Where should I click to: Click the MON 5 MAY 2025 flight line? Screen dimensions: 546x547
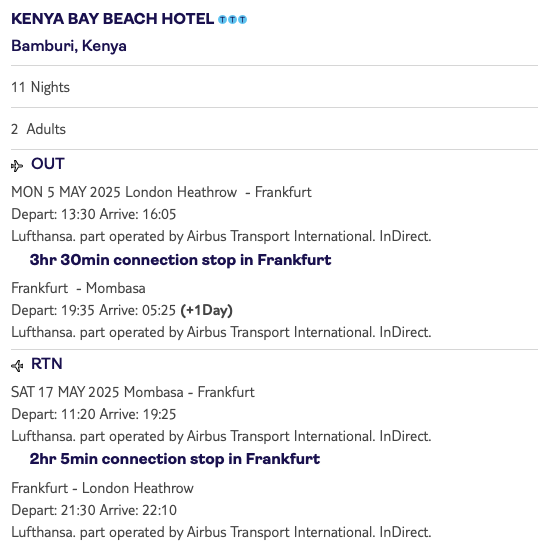161,192
